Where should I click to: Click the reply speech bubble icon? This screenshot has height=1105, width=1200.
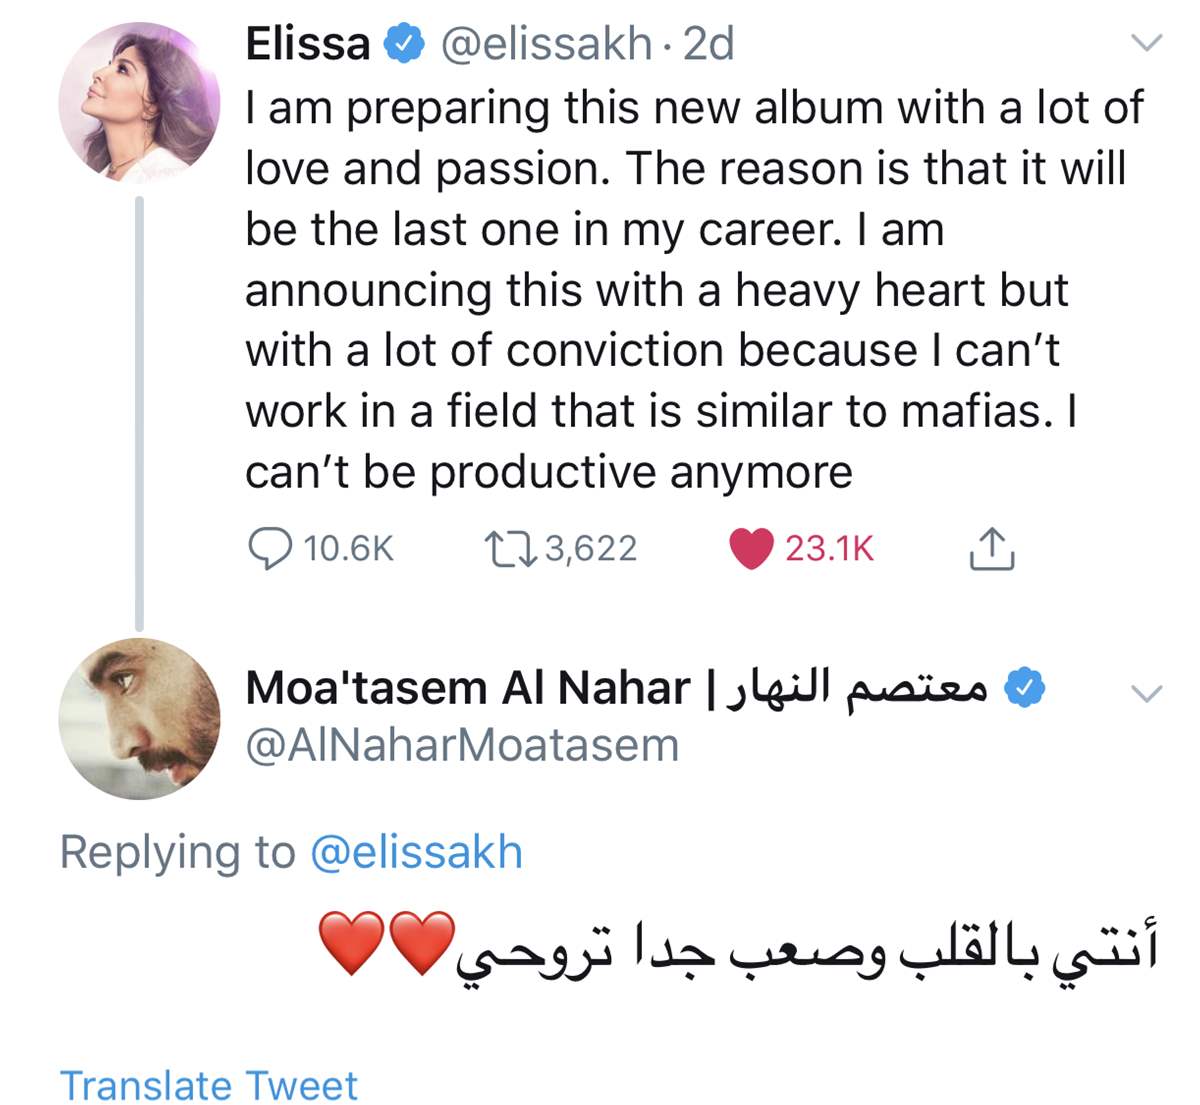coord(269,549)
